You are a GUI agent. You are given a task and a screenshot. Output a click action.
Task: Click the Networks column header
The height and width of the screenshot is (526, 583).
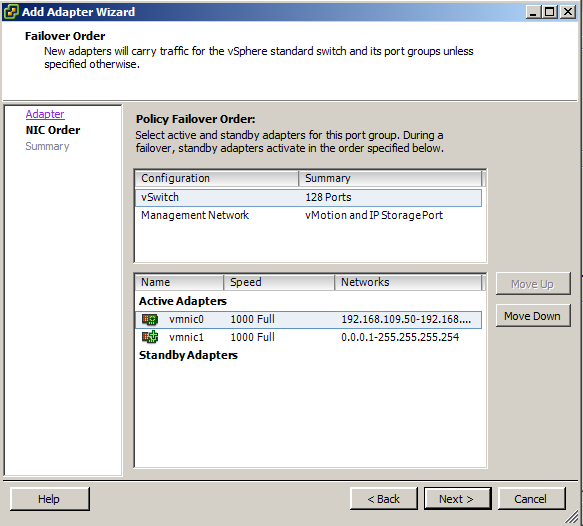coord(408,282)
